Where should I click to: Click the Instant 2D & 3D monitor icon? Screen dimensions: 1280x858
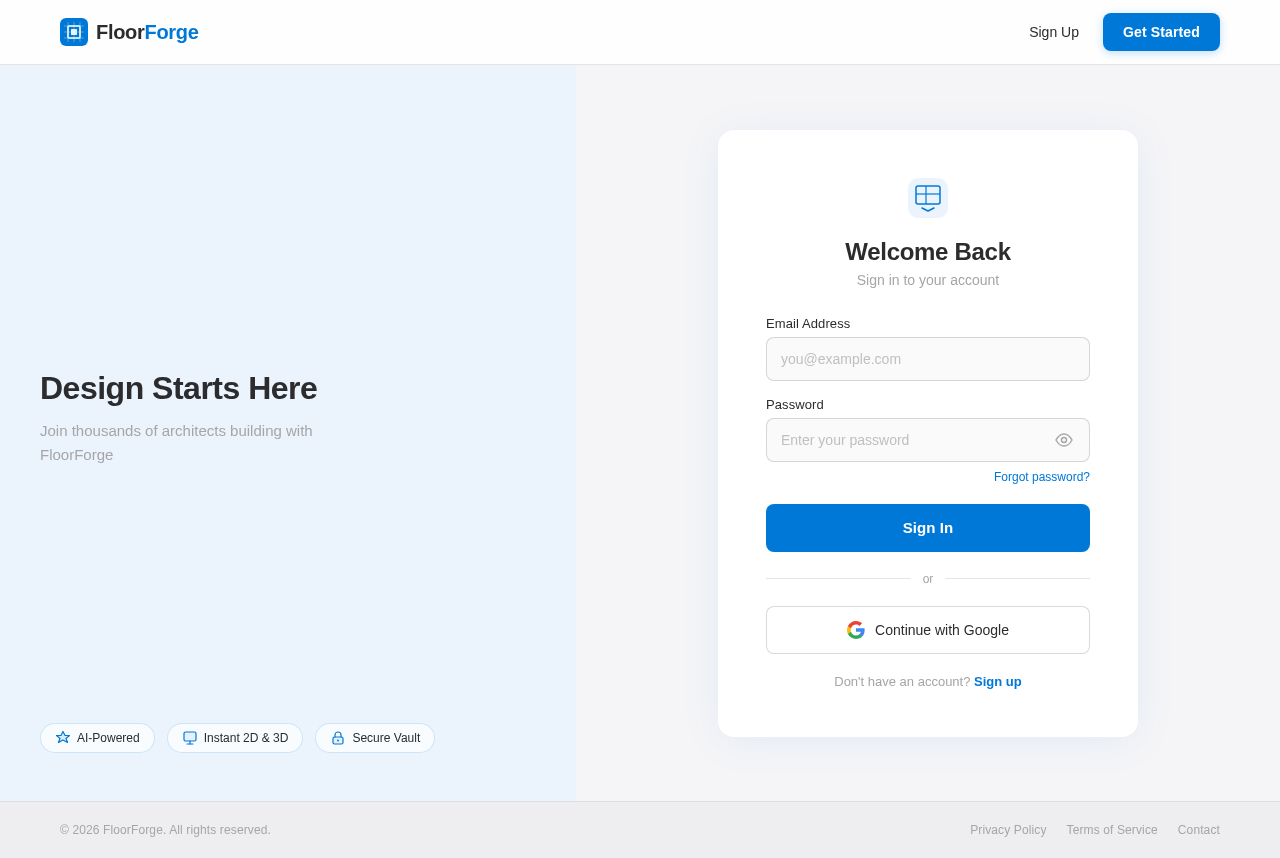[190, 738]
